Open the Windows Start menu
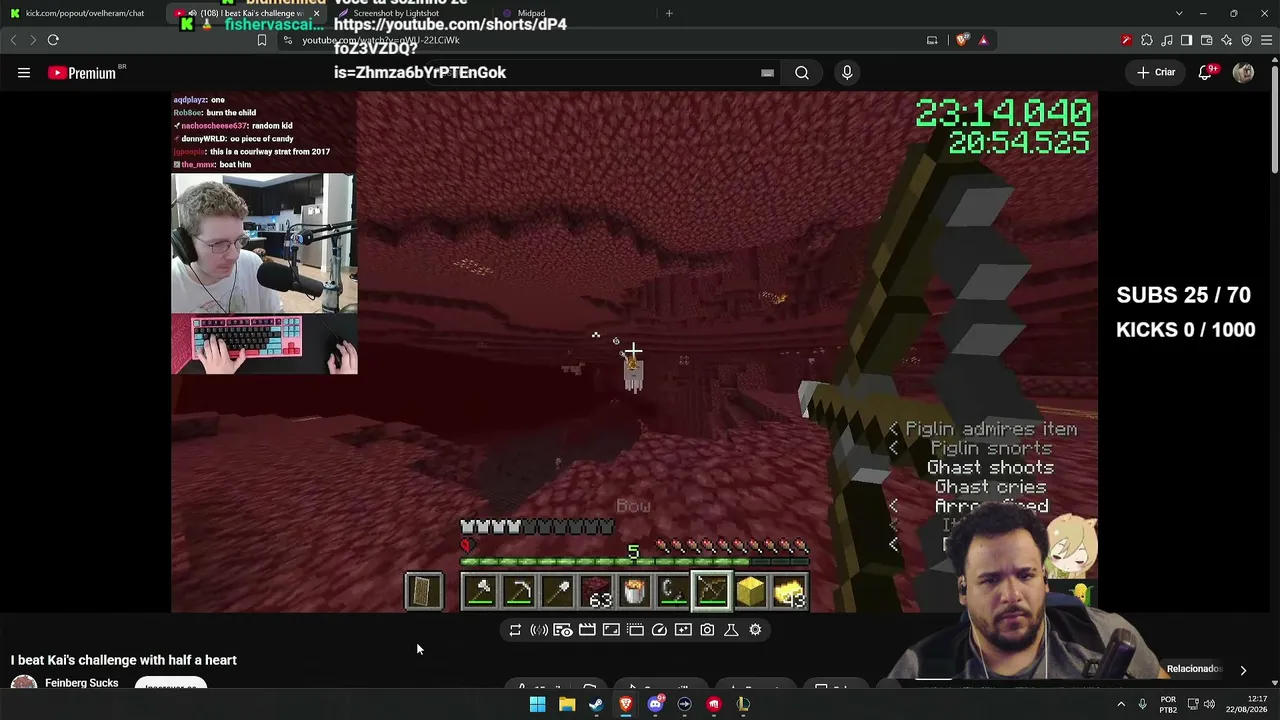Screen dimensions: 1280x720 (538, 705)
